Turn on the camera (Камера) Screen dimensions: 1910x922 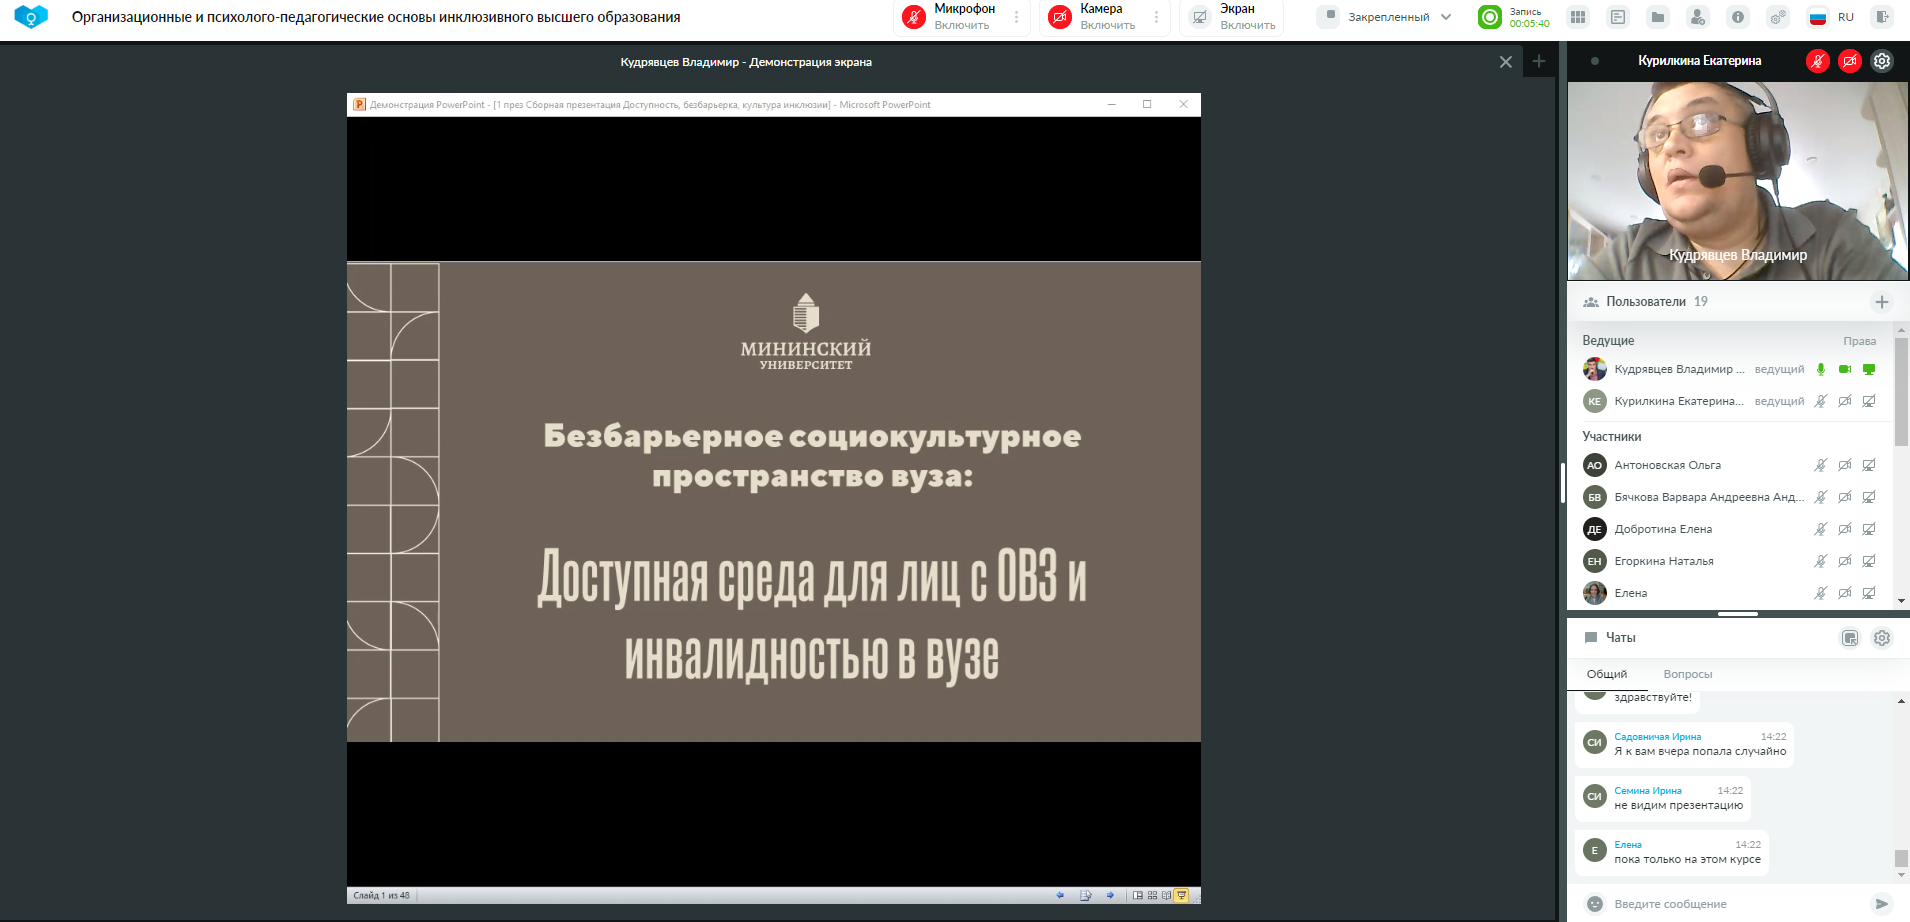[x=1060, y=17]
